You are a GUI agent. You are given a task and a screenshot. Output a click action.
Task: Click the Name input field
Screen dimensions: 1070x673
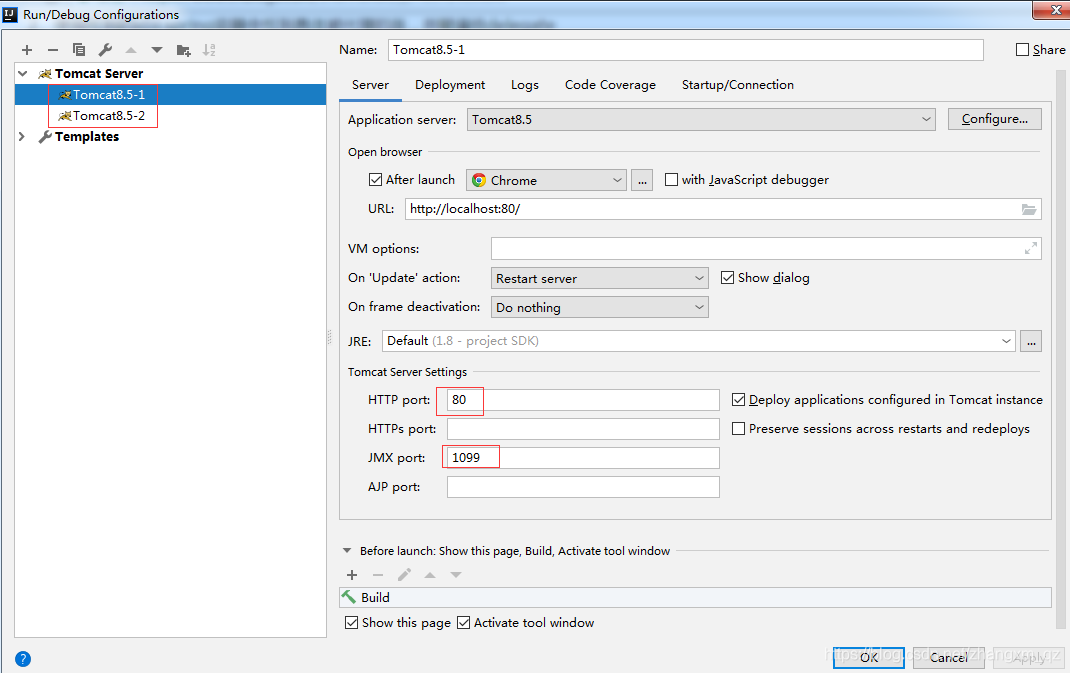coord(686,50)
